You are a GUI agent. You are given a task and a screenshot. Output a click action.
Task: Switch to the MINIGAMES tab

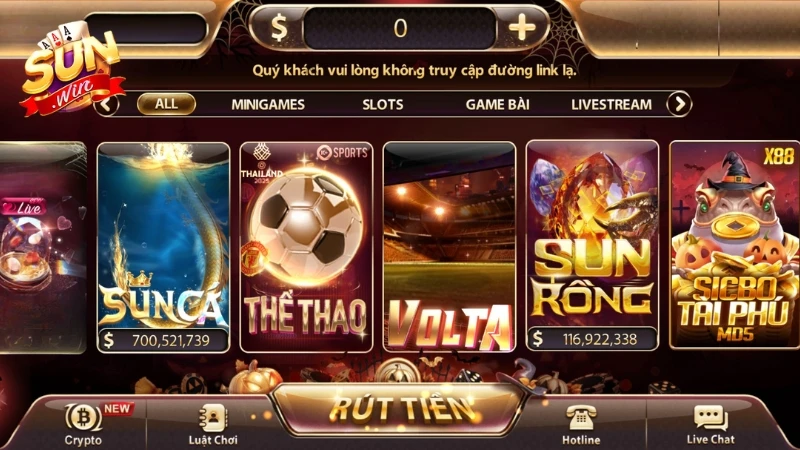(x=268, y=105)
